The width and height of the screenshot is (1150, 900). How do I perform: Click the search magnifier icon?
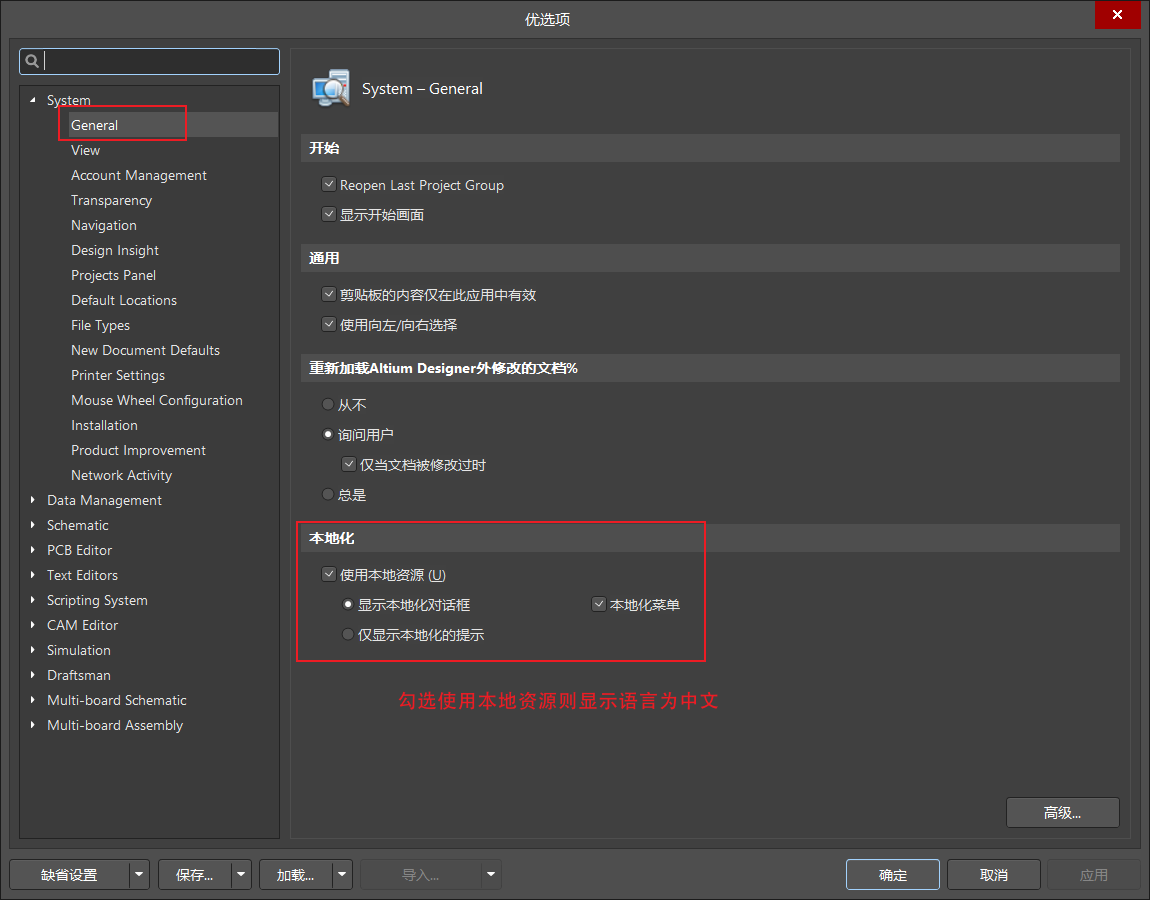(32, 61)
